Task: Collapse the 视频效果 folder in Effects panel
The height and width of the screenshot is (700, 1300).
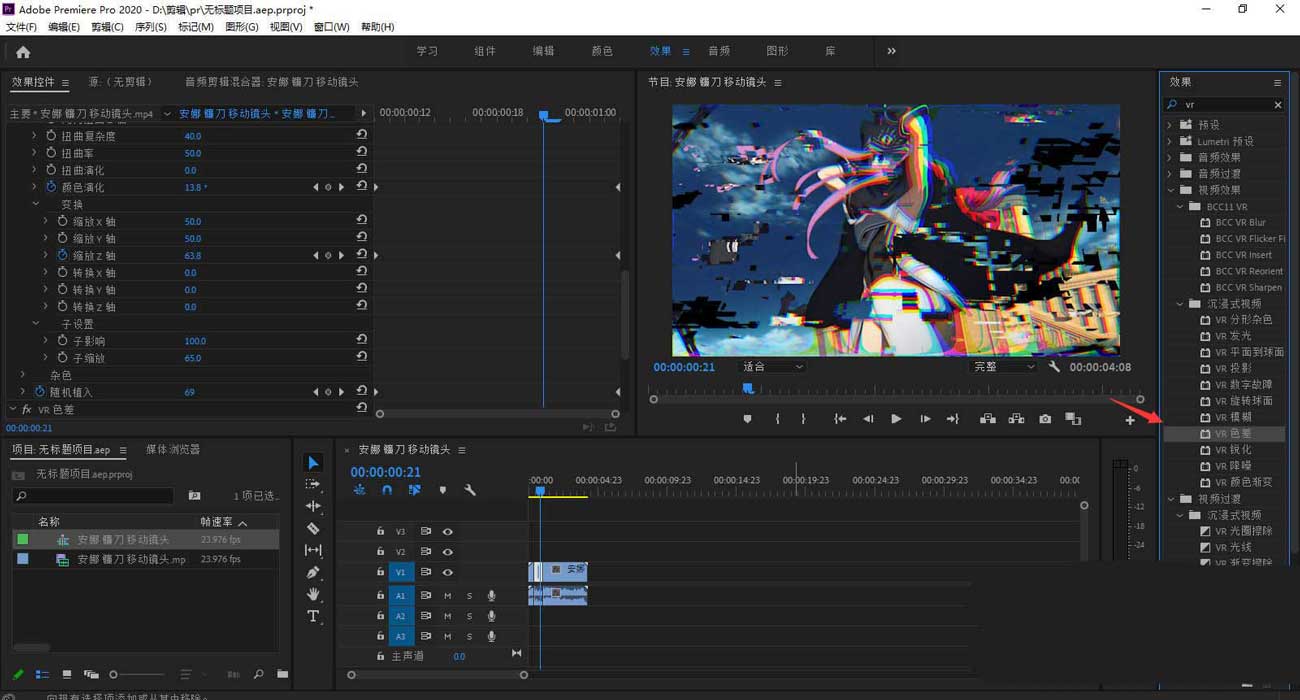Action: coord(1171,190)
